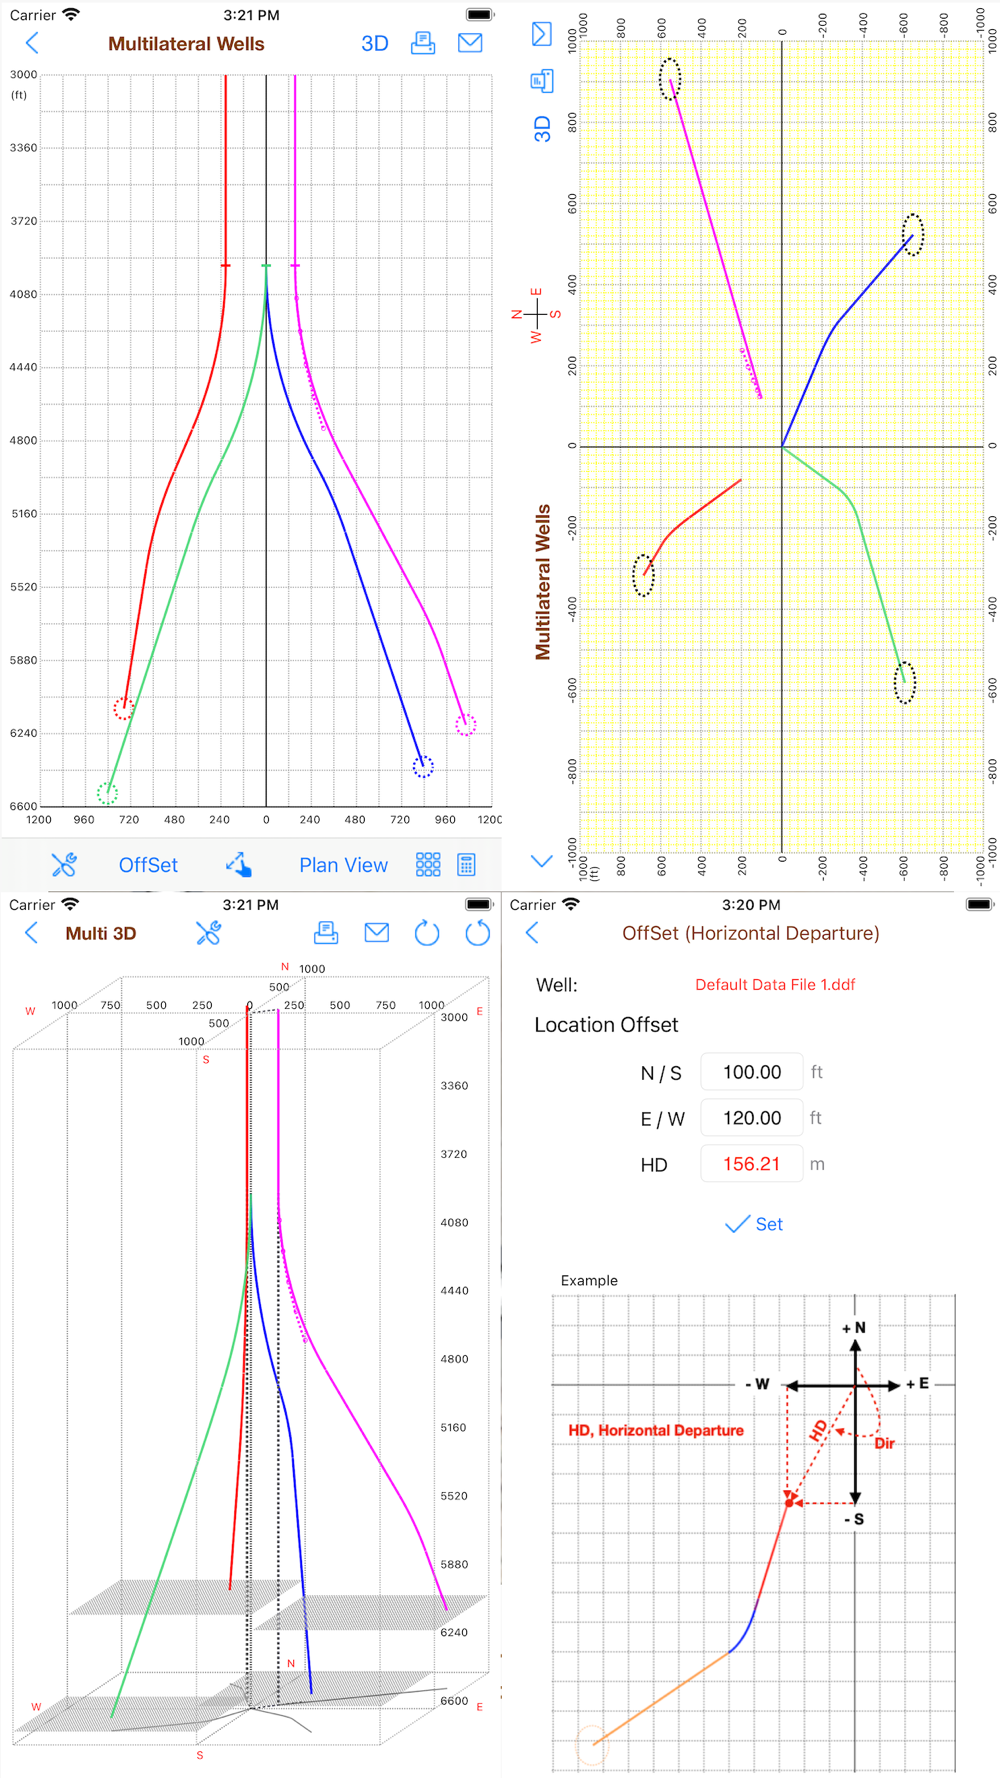Select blue dotted target circle in section view
This screenshot has width=1000, height=1778.
pyautogui.click(x=423, y=767)
